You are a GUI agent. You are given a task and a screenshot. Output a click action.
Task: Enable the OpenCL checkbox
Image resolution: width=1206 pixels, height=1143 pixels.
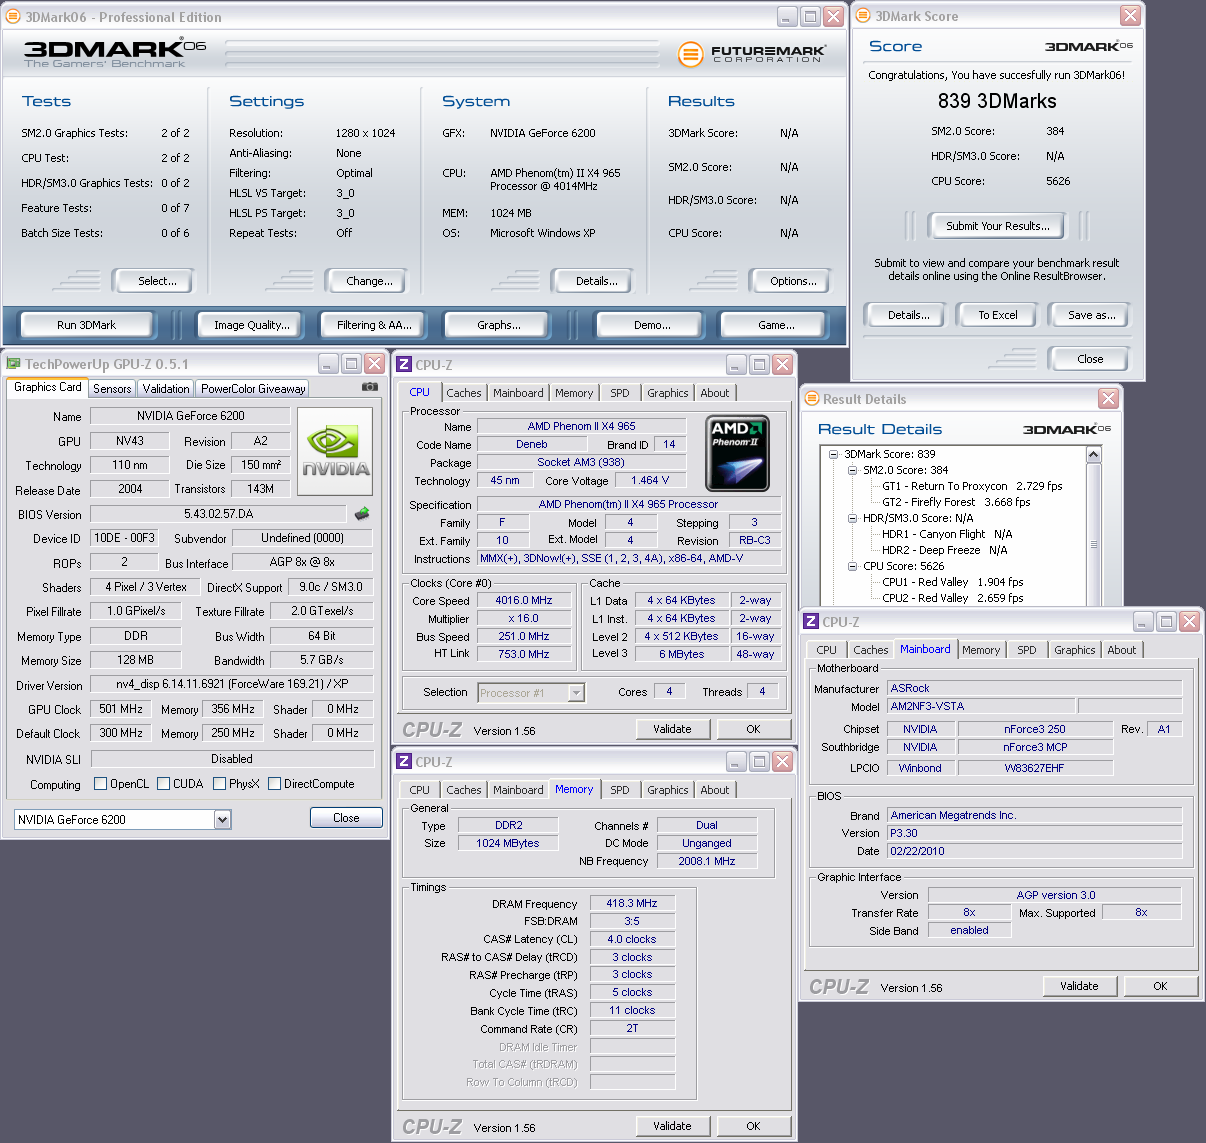pos(100,784)
